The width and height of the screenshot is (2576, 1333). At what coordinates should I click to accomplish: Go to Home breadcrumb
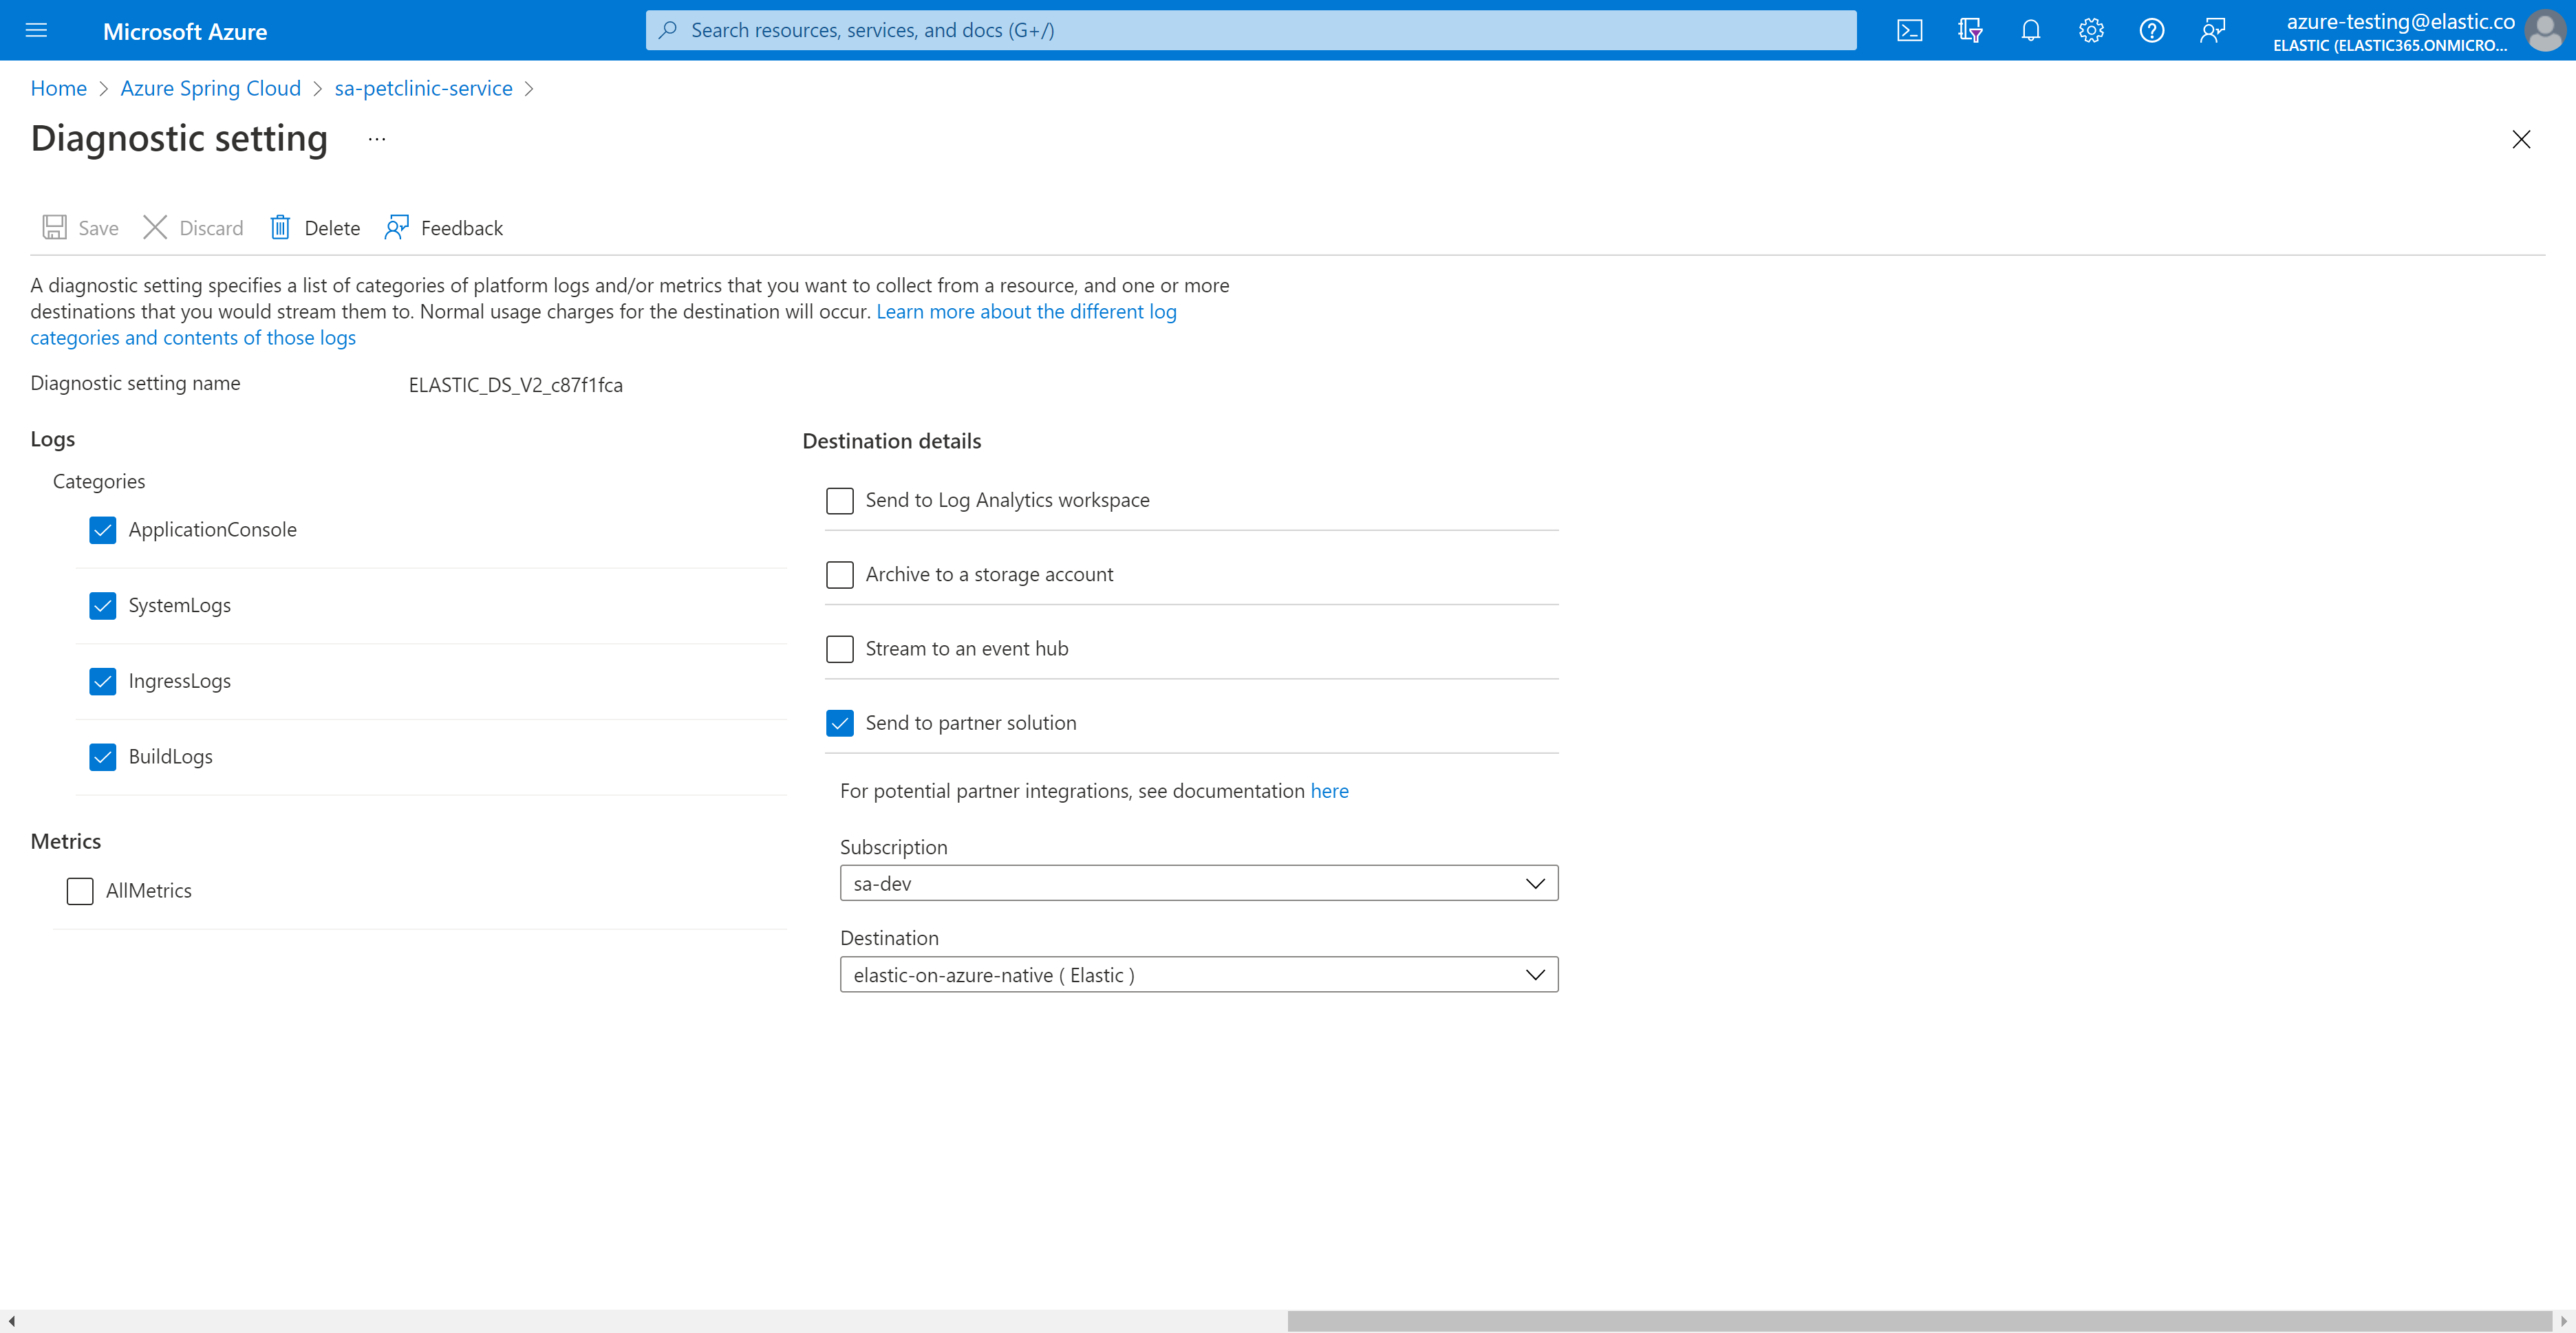click(58, 88)
